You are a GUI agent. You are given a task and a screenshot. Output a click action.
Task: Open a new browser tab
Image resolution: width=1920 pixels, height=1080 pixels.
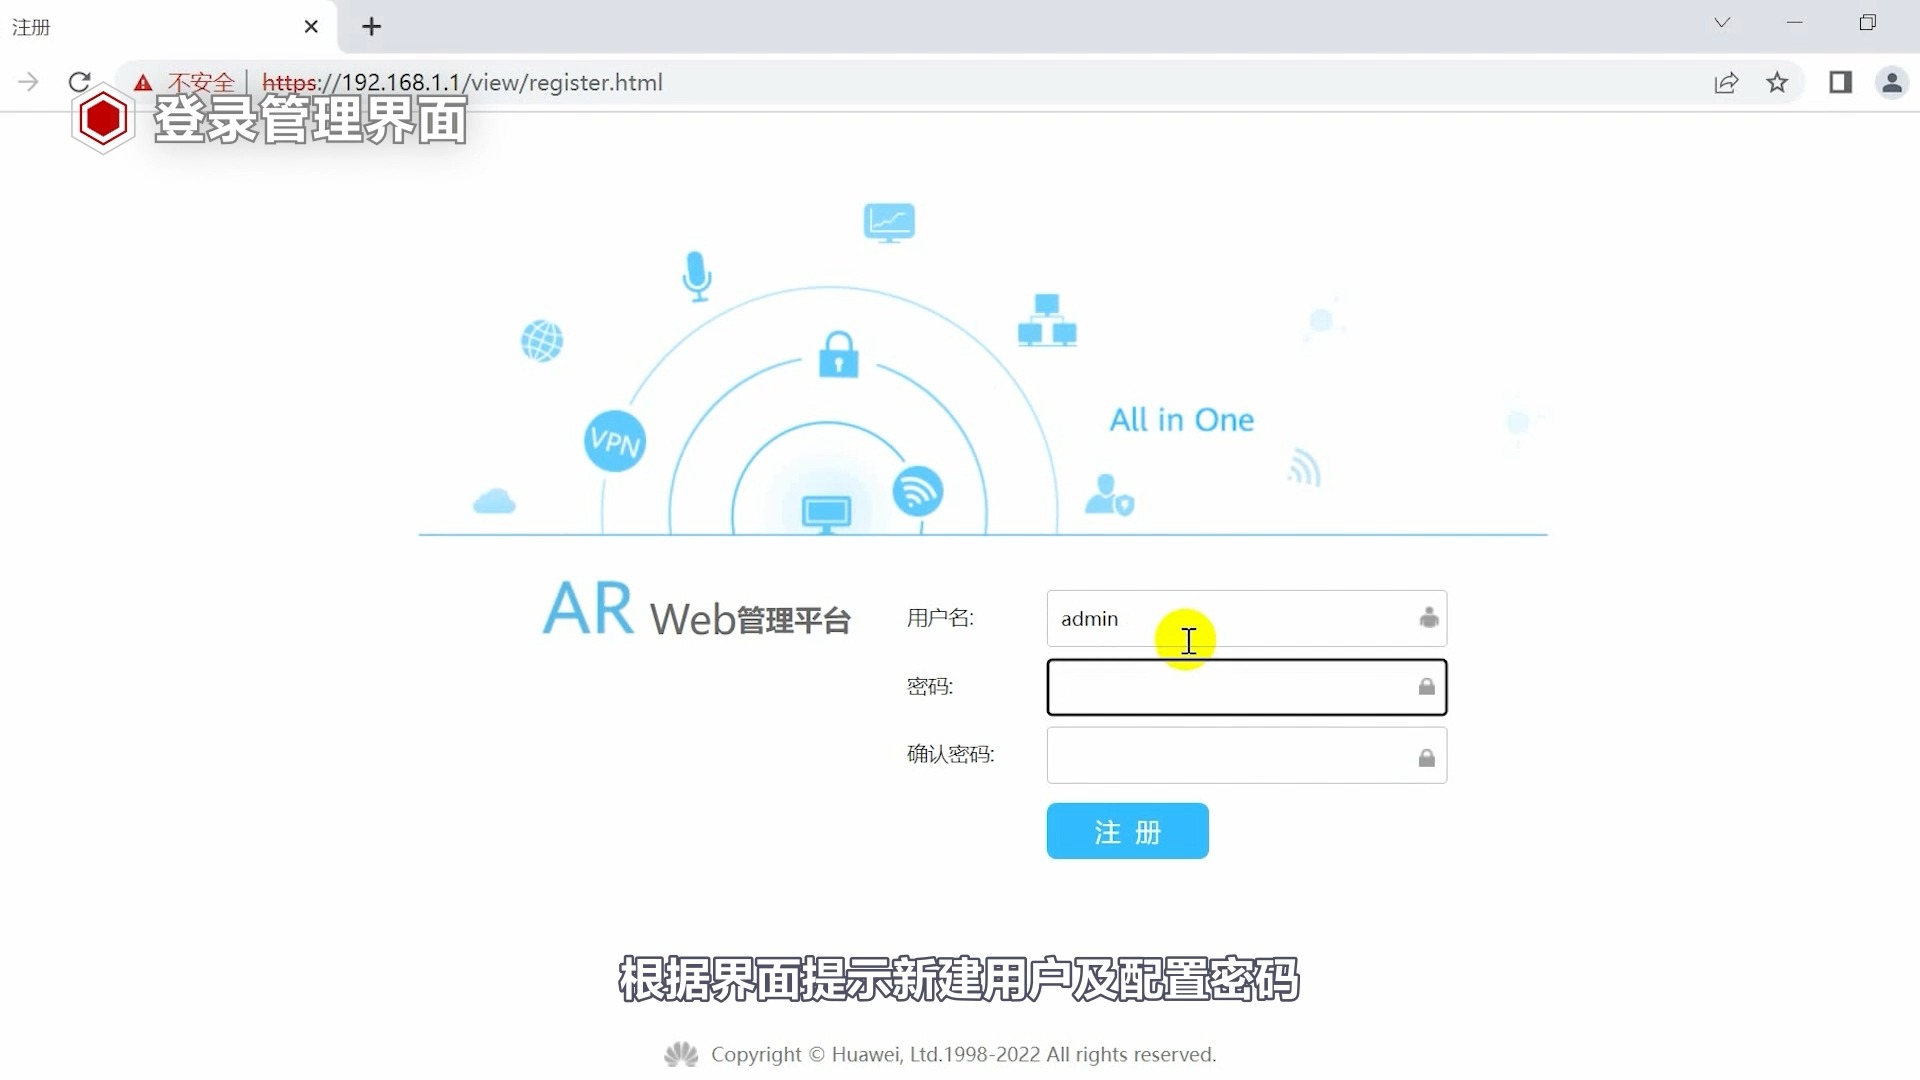(x=371, y=27)
